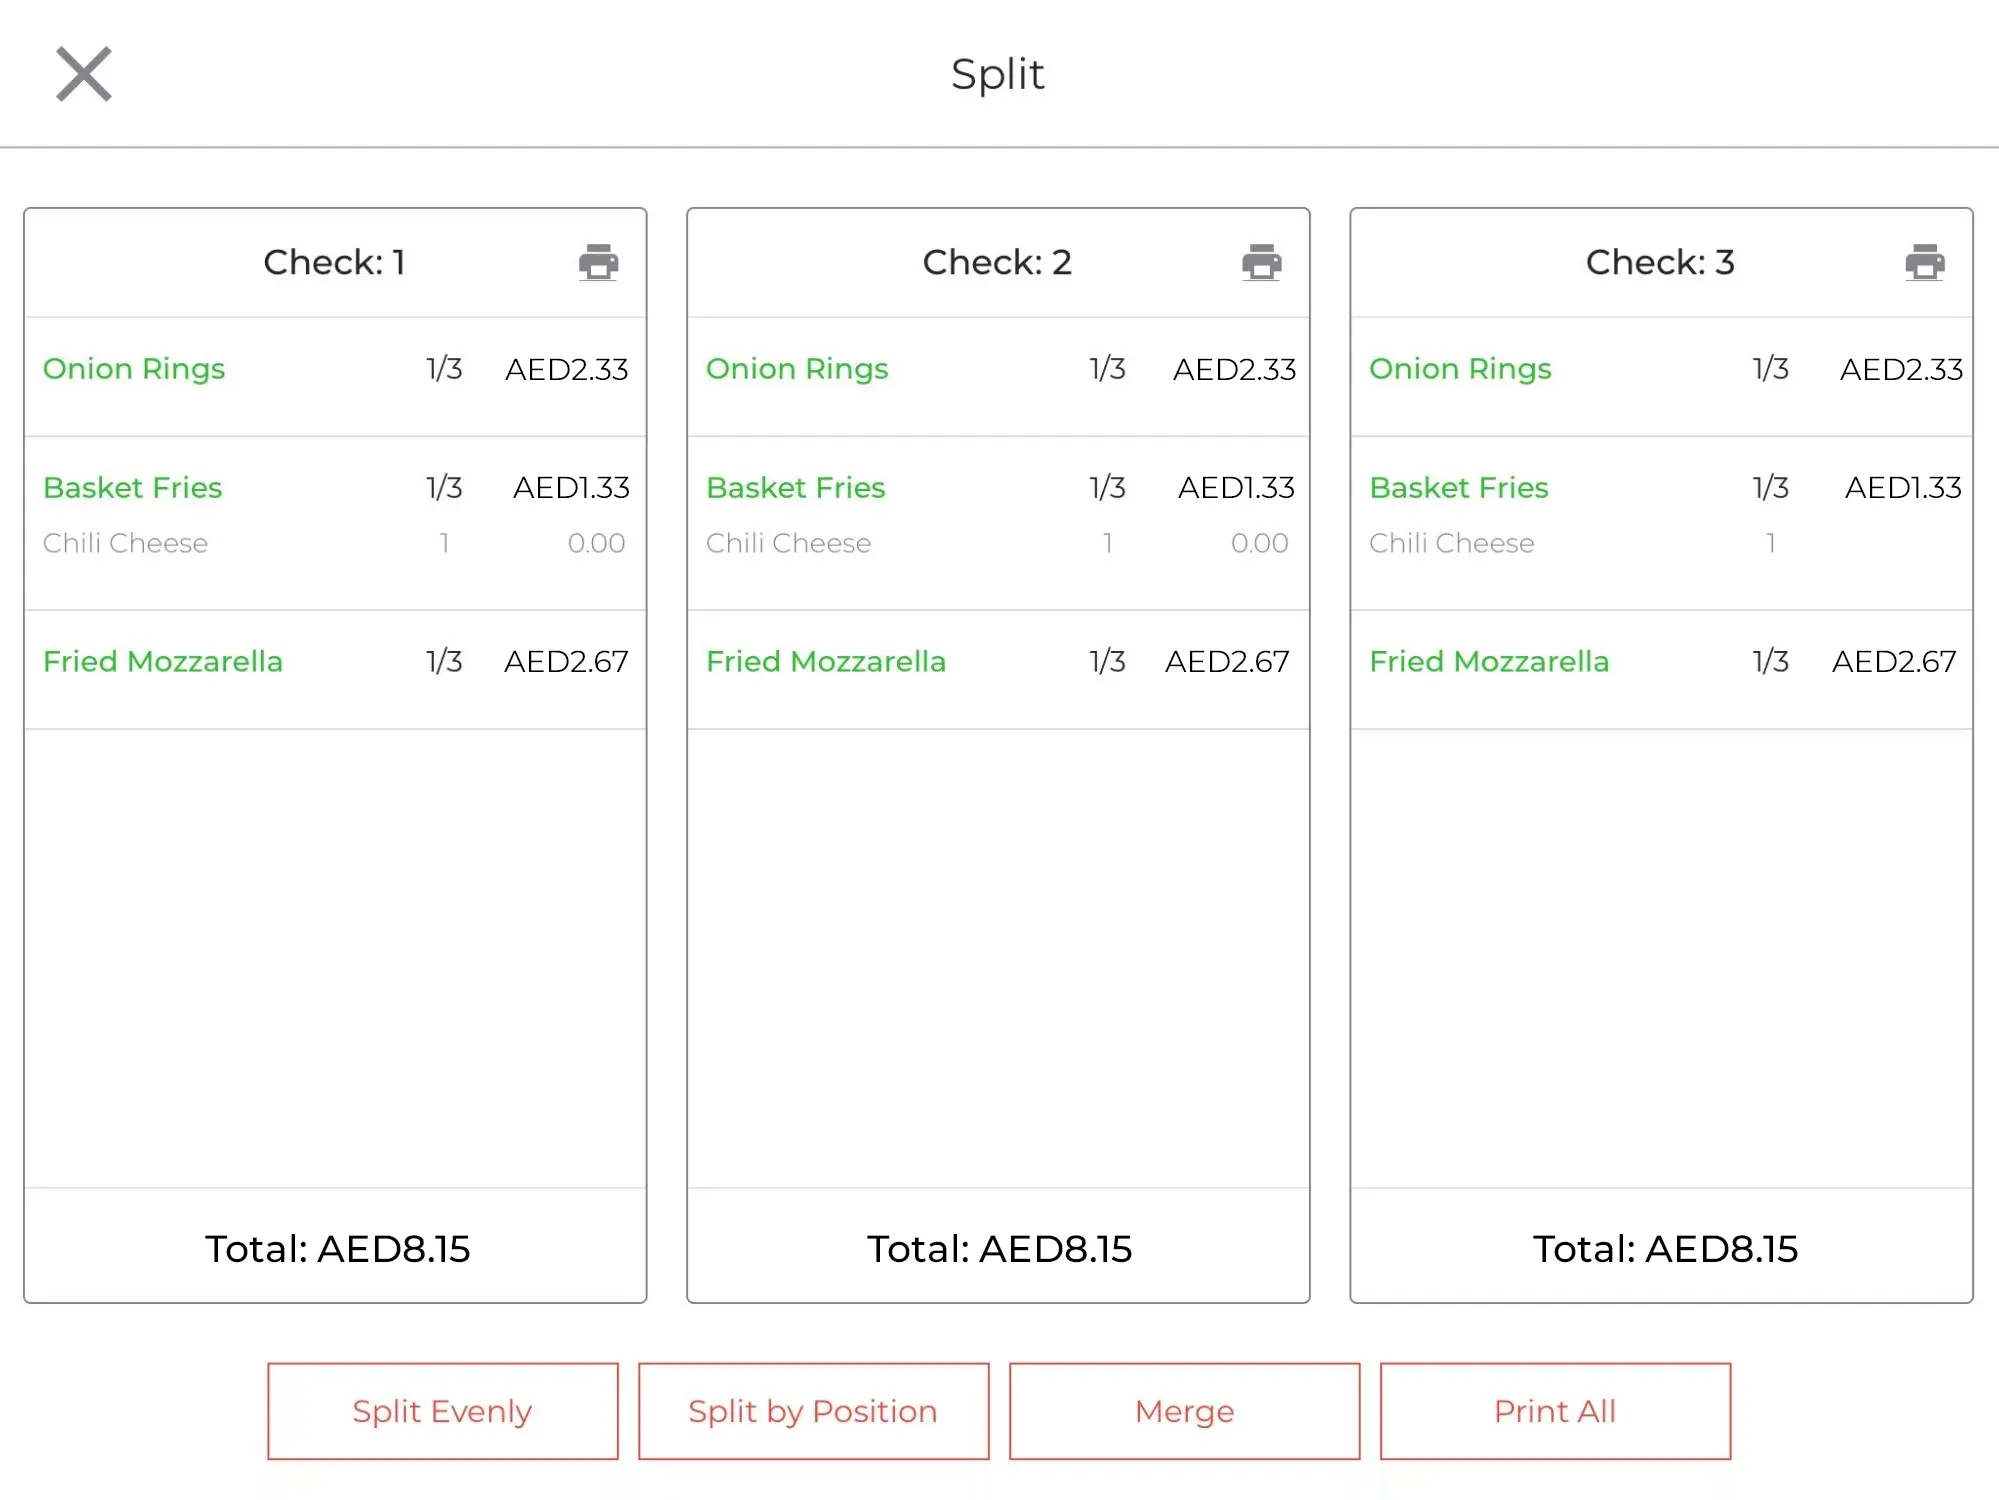The image size is (1999, 1500).
Task: Select Onion Rings in Check: 1
Action: (133, 369)
